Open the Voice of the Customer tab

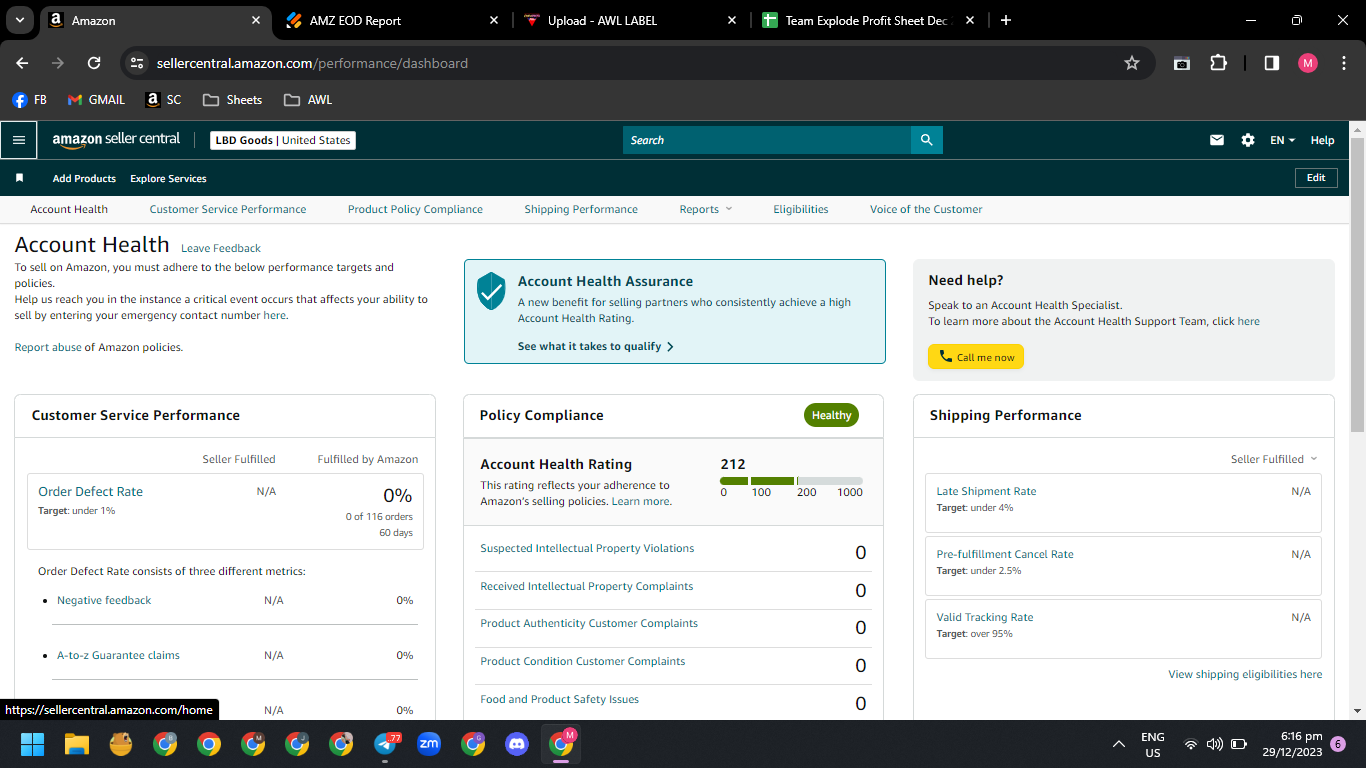point(926,209)
